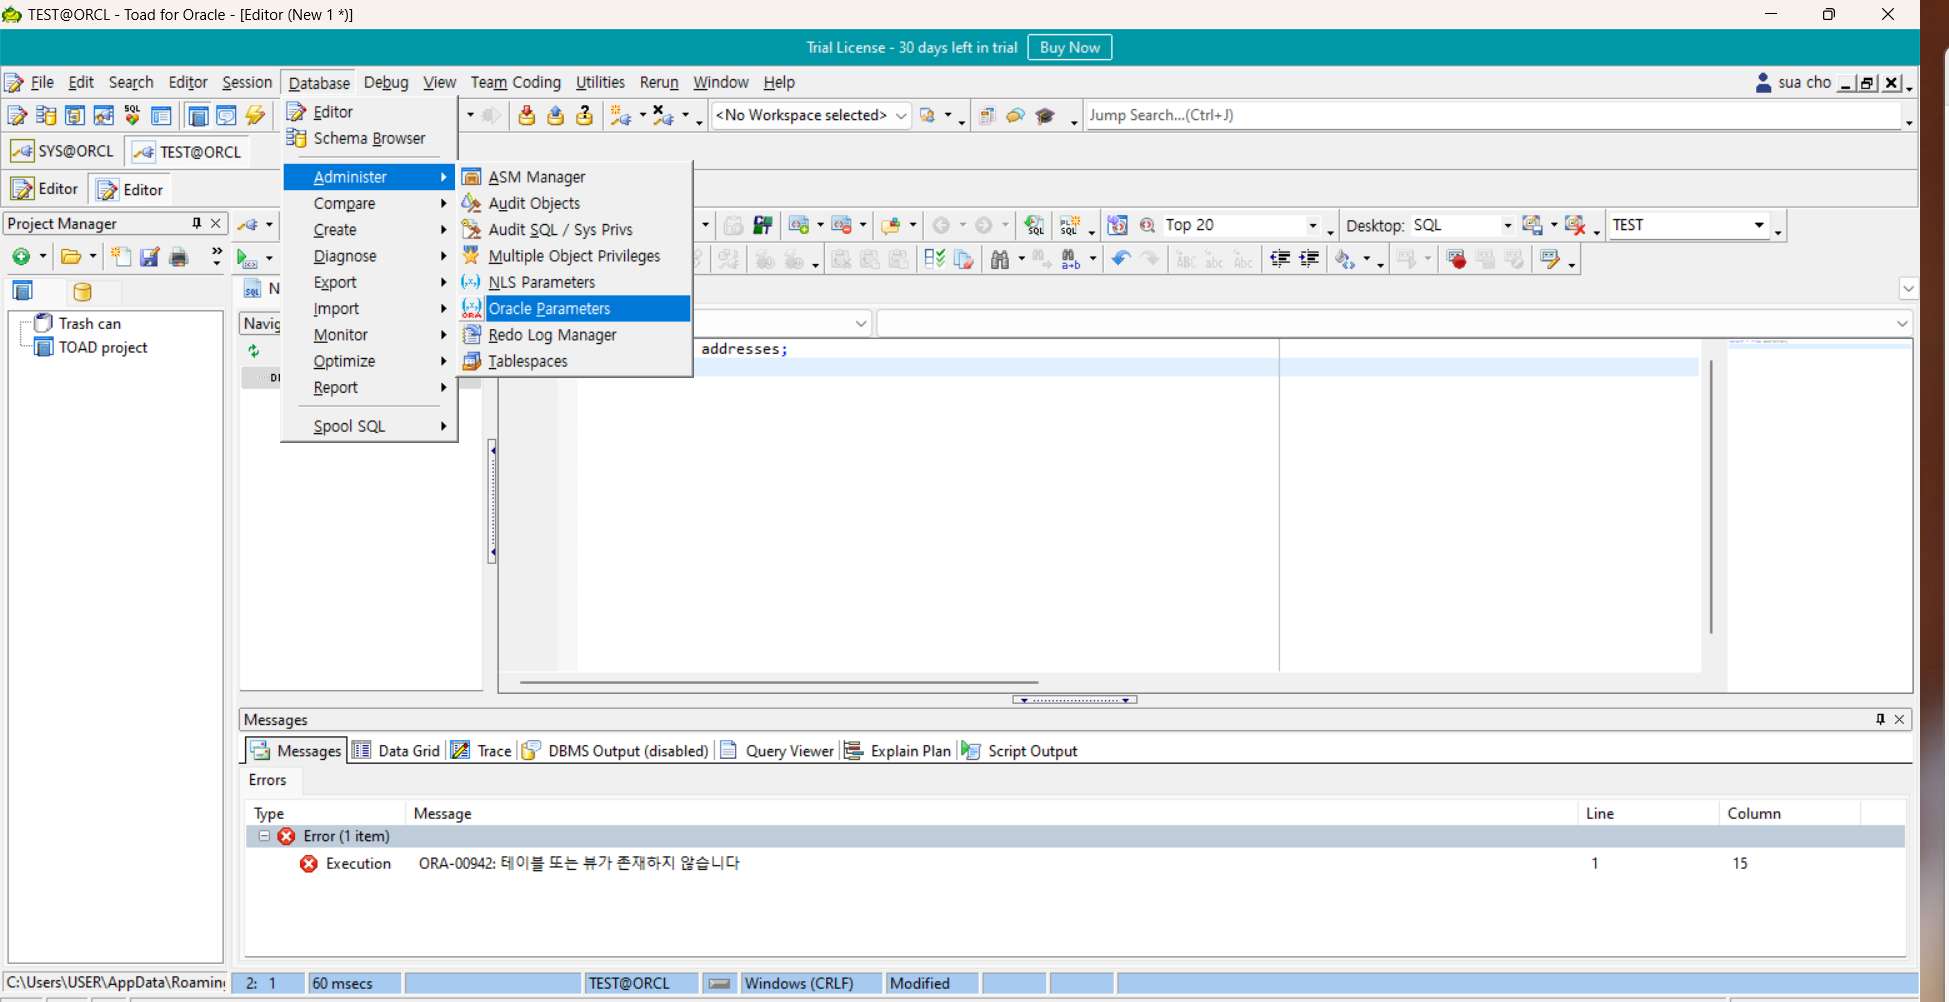Open dropdown arrow beside green plus
Screen dimensions: 1949x1002
click(42, 257)
